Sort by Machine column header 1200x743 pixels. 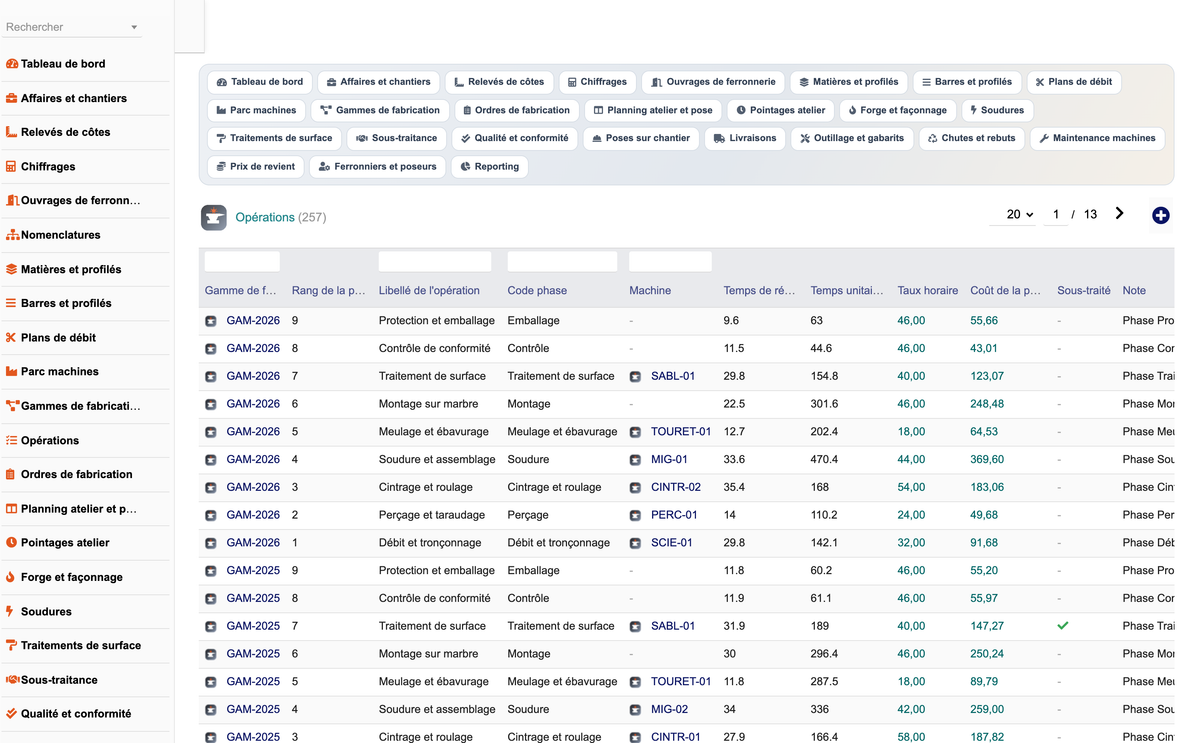click(x=650, y=291)
